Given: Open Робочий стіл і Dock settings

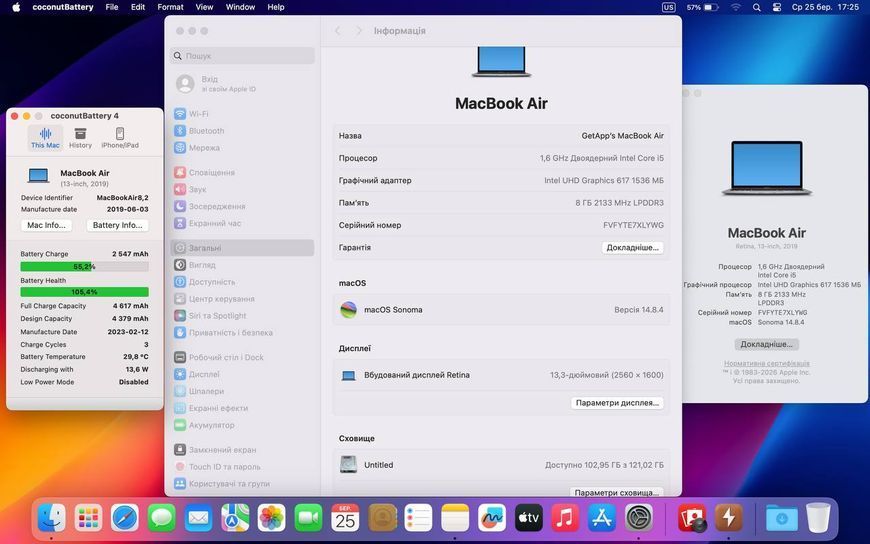Looking at the screenshot, I should (242, 357).
